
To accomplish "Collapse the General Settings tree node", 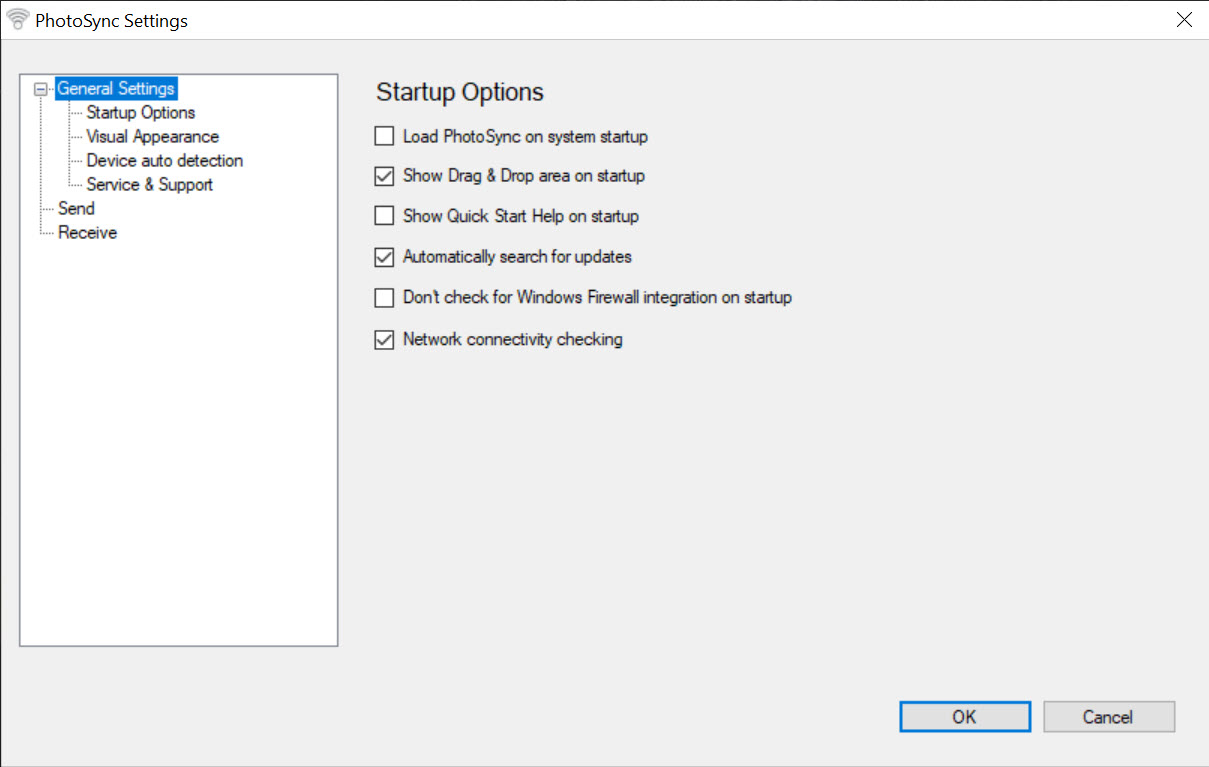I will (x=41, y=89).
